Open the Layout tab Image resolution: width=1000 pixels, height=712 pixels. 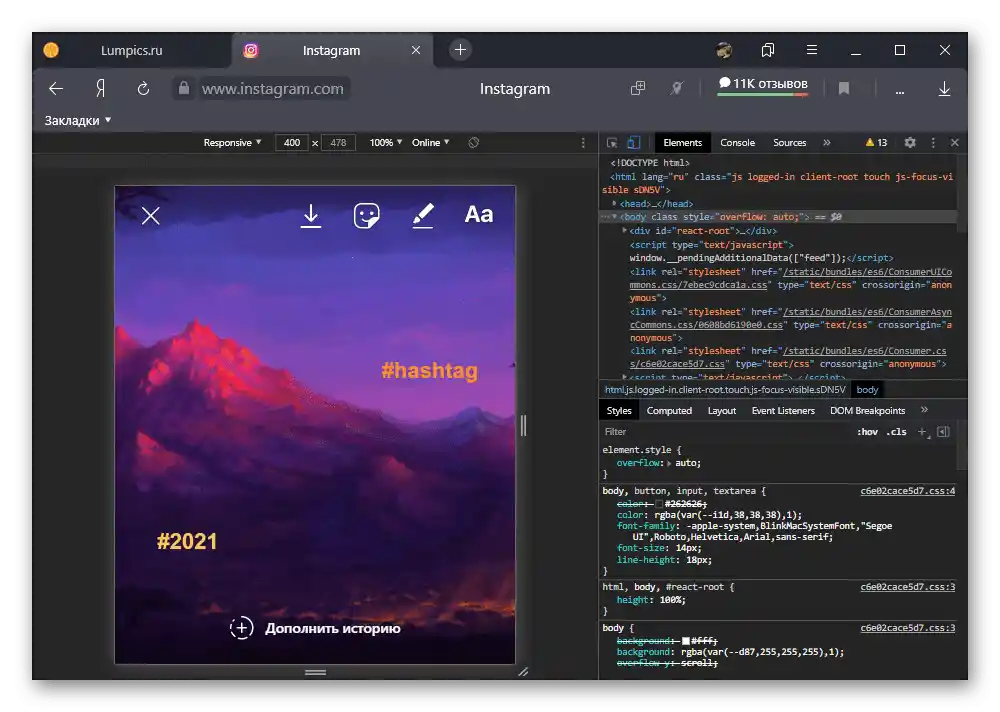point(722,411)
